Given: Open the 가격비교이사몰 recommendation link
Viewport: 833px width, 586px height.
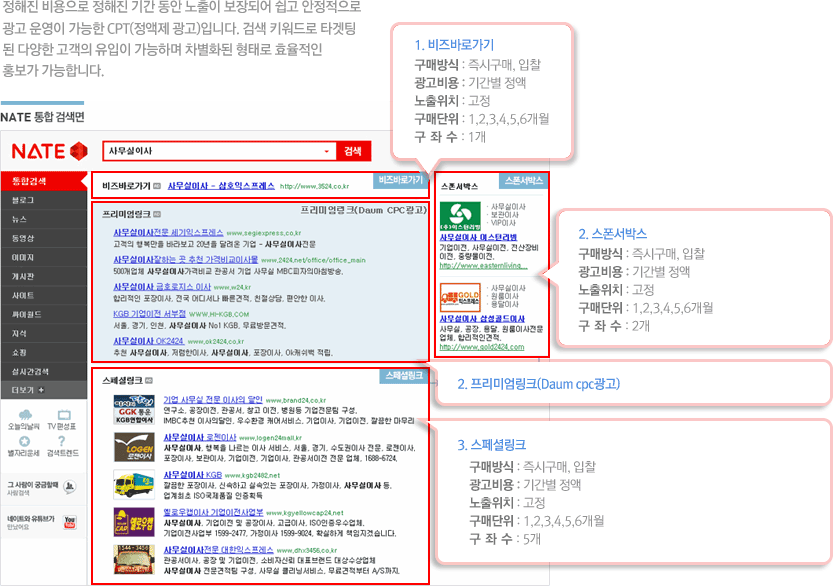Looking at the screenshot, I should click(x=185, y=260).
